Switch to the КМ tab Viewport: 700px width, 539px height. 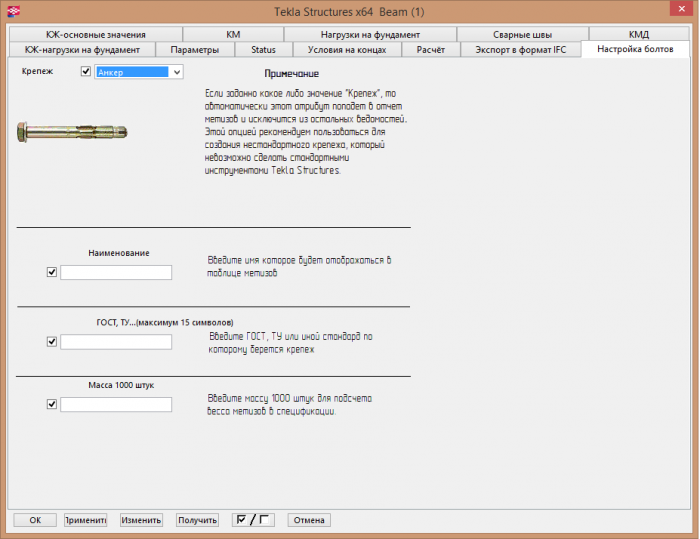[233, 34]
